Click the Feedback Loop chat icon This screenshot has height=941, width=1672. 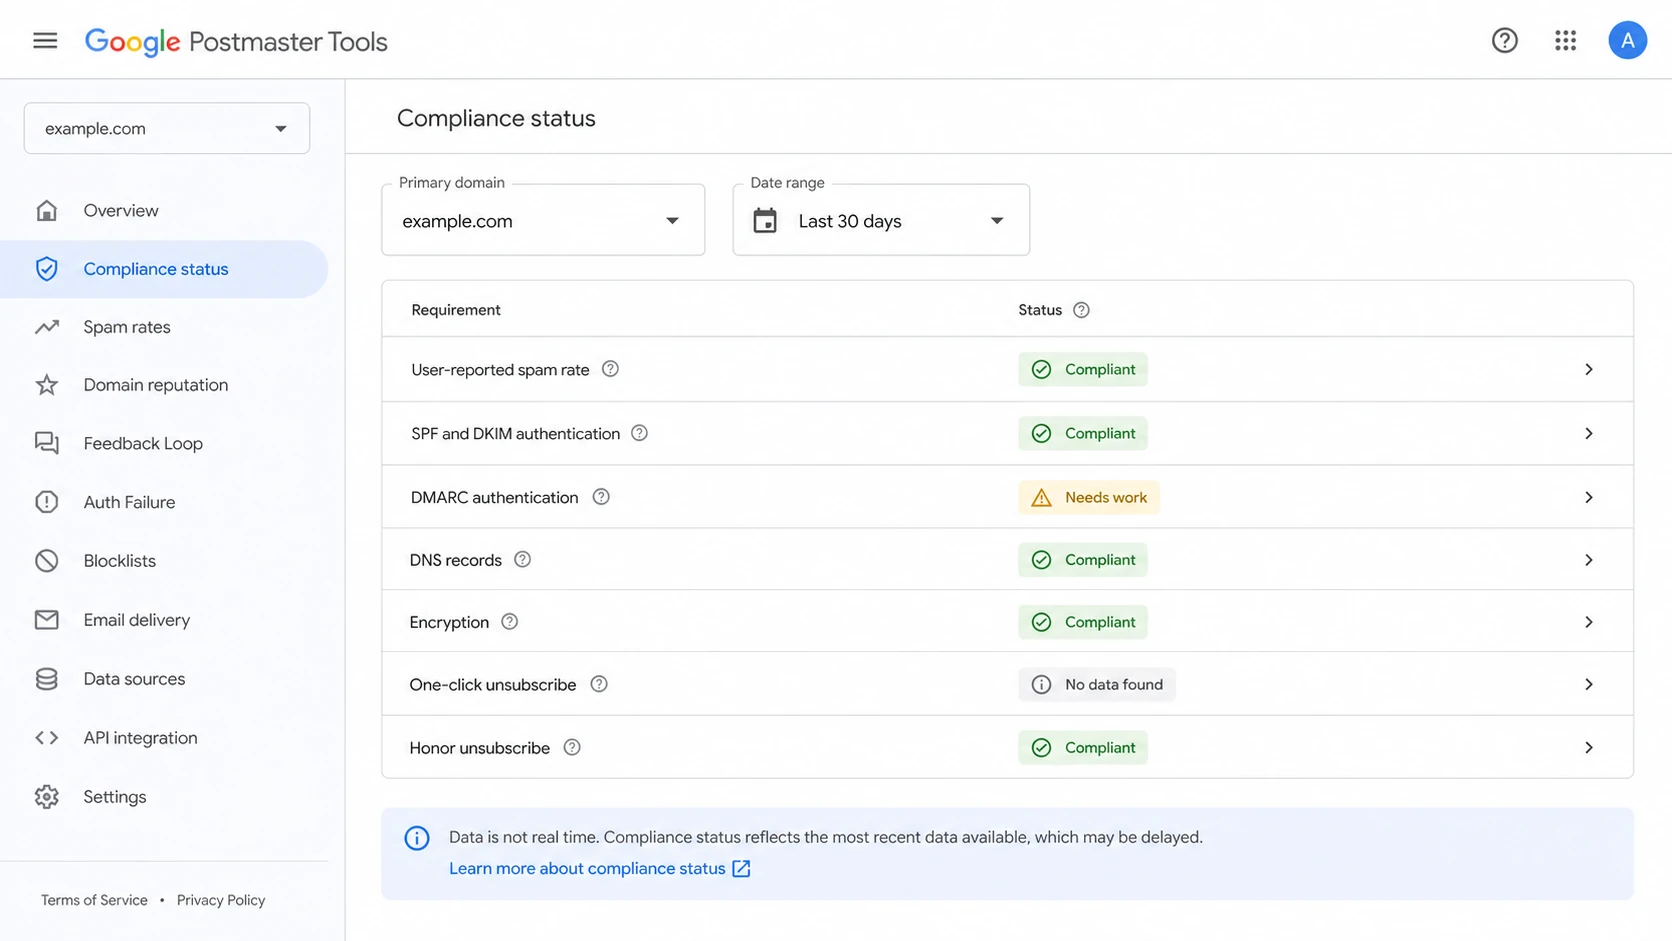click(x=47, y=443)
